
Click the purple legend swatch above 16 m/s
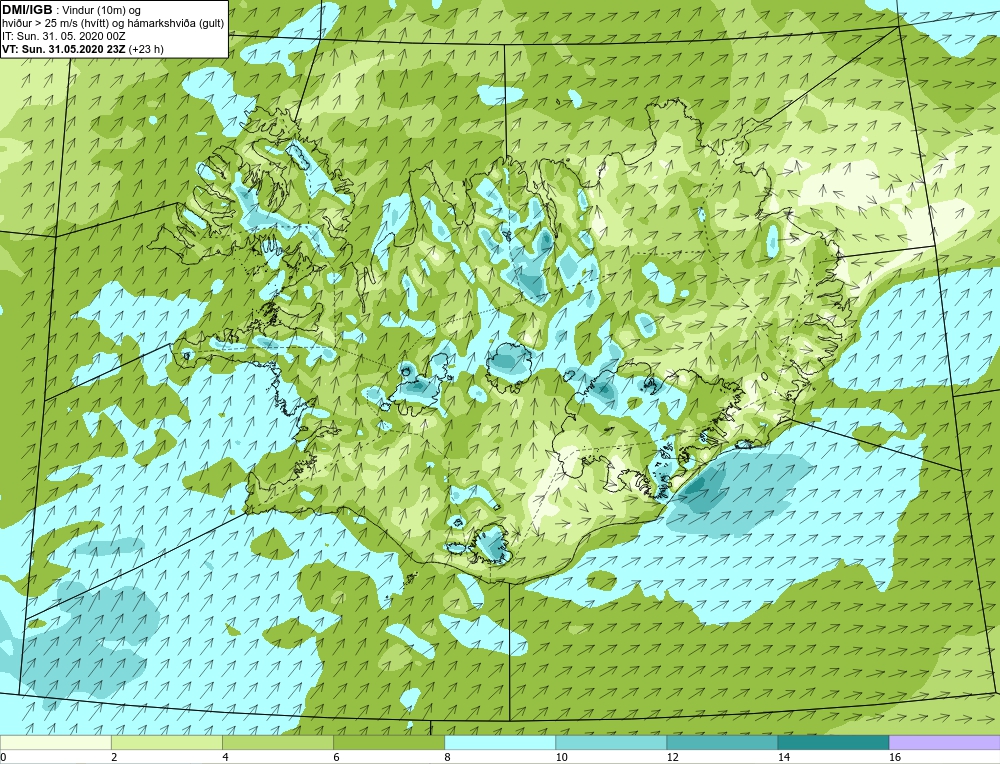tap(945, 742)
